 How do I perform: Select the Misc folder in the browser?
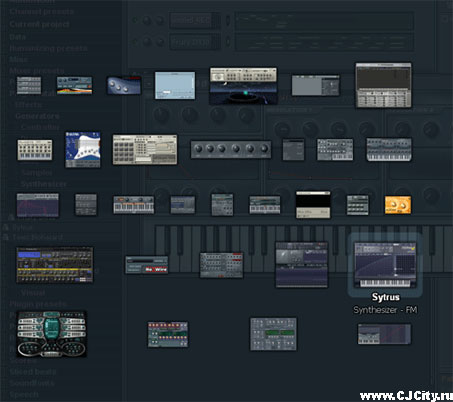tap(18, 60)
